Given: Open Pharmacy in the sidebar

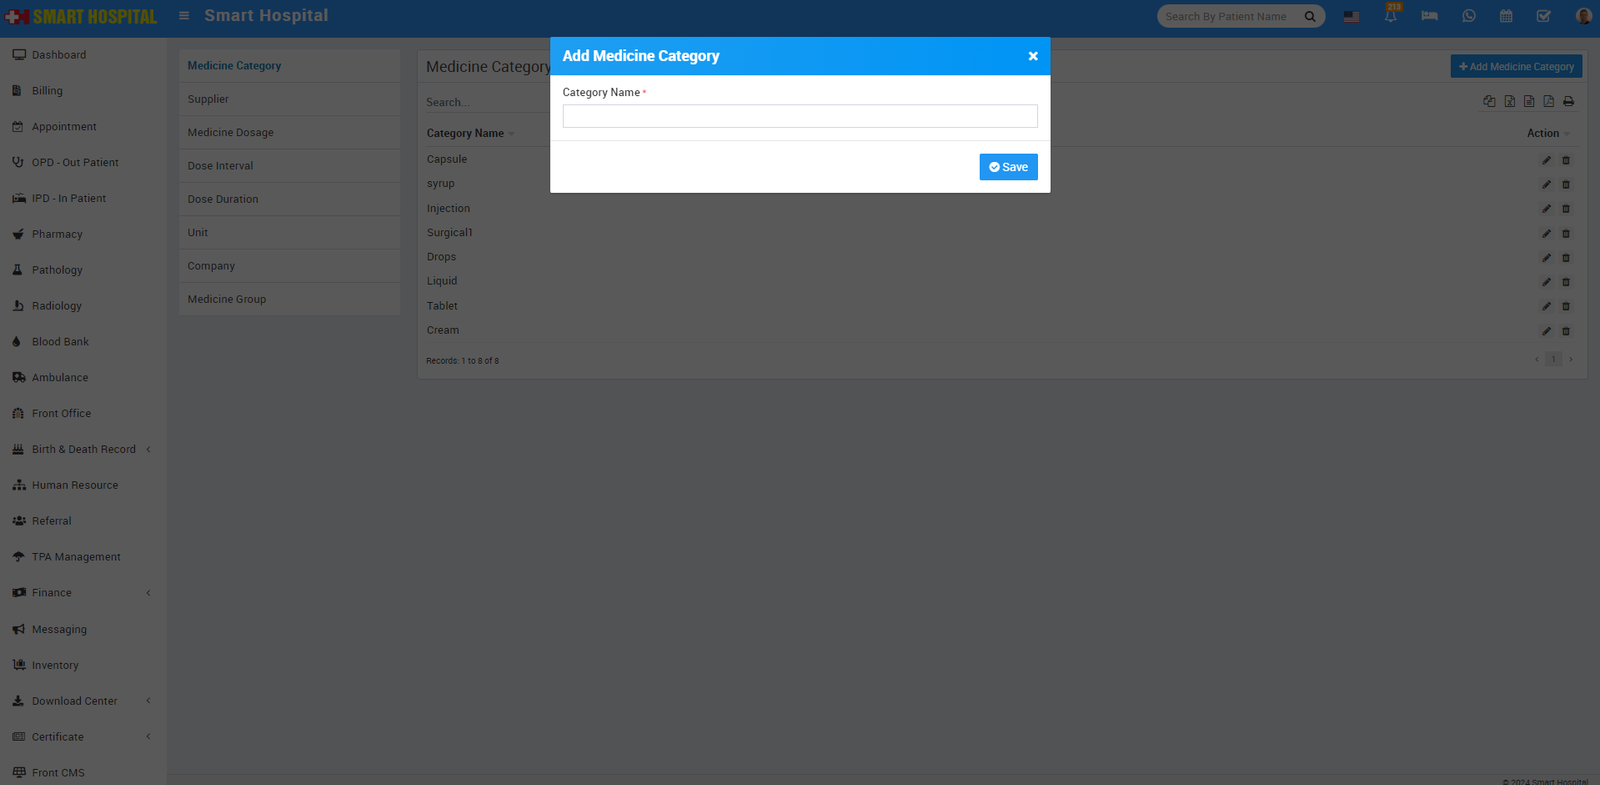Looking at the screenshot, I should coord(57,234).
